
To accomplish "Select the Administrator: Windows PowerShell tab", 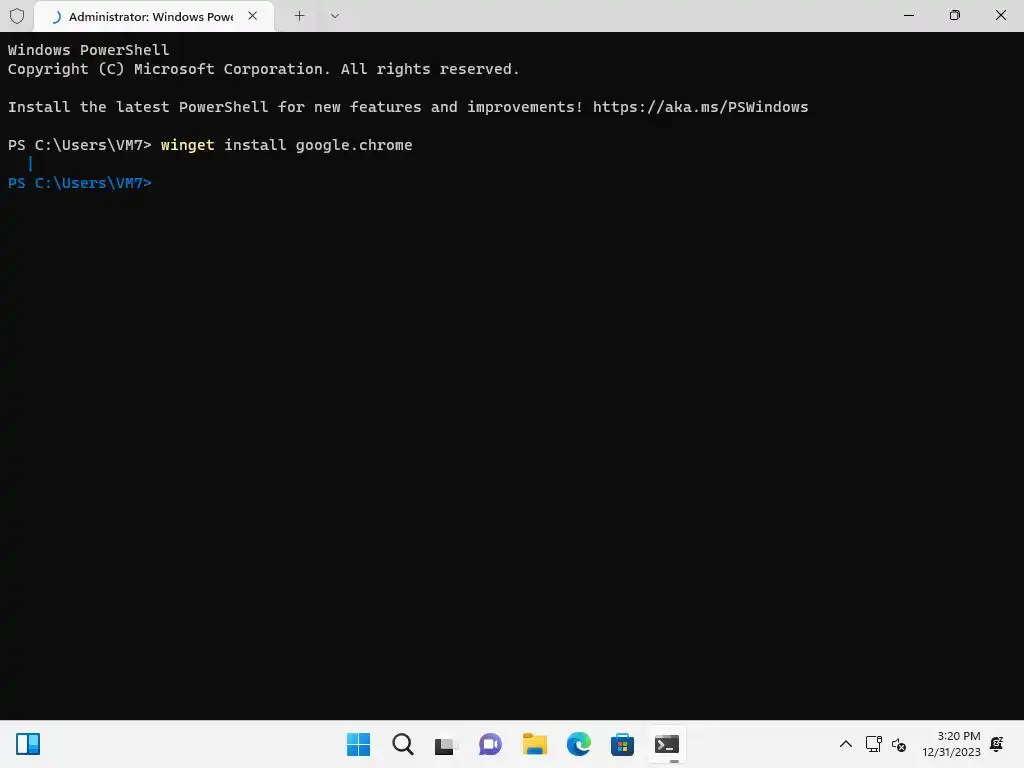I will [x=153, y=17].
